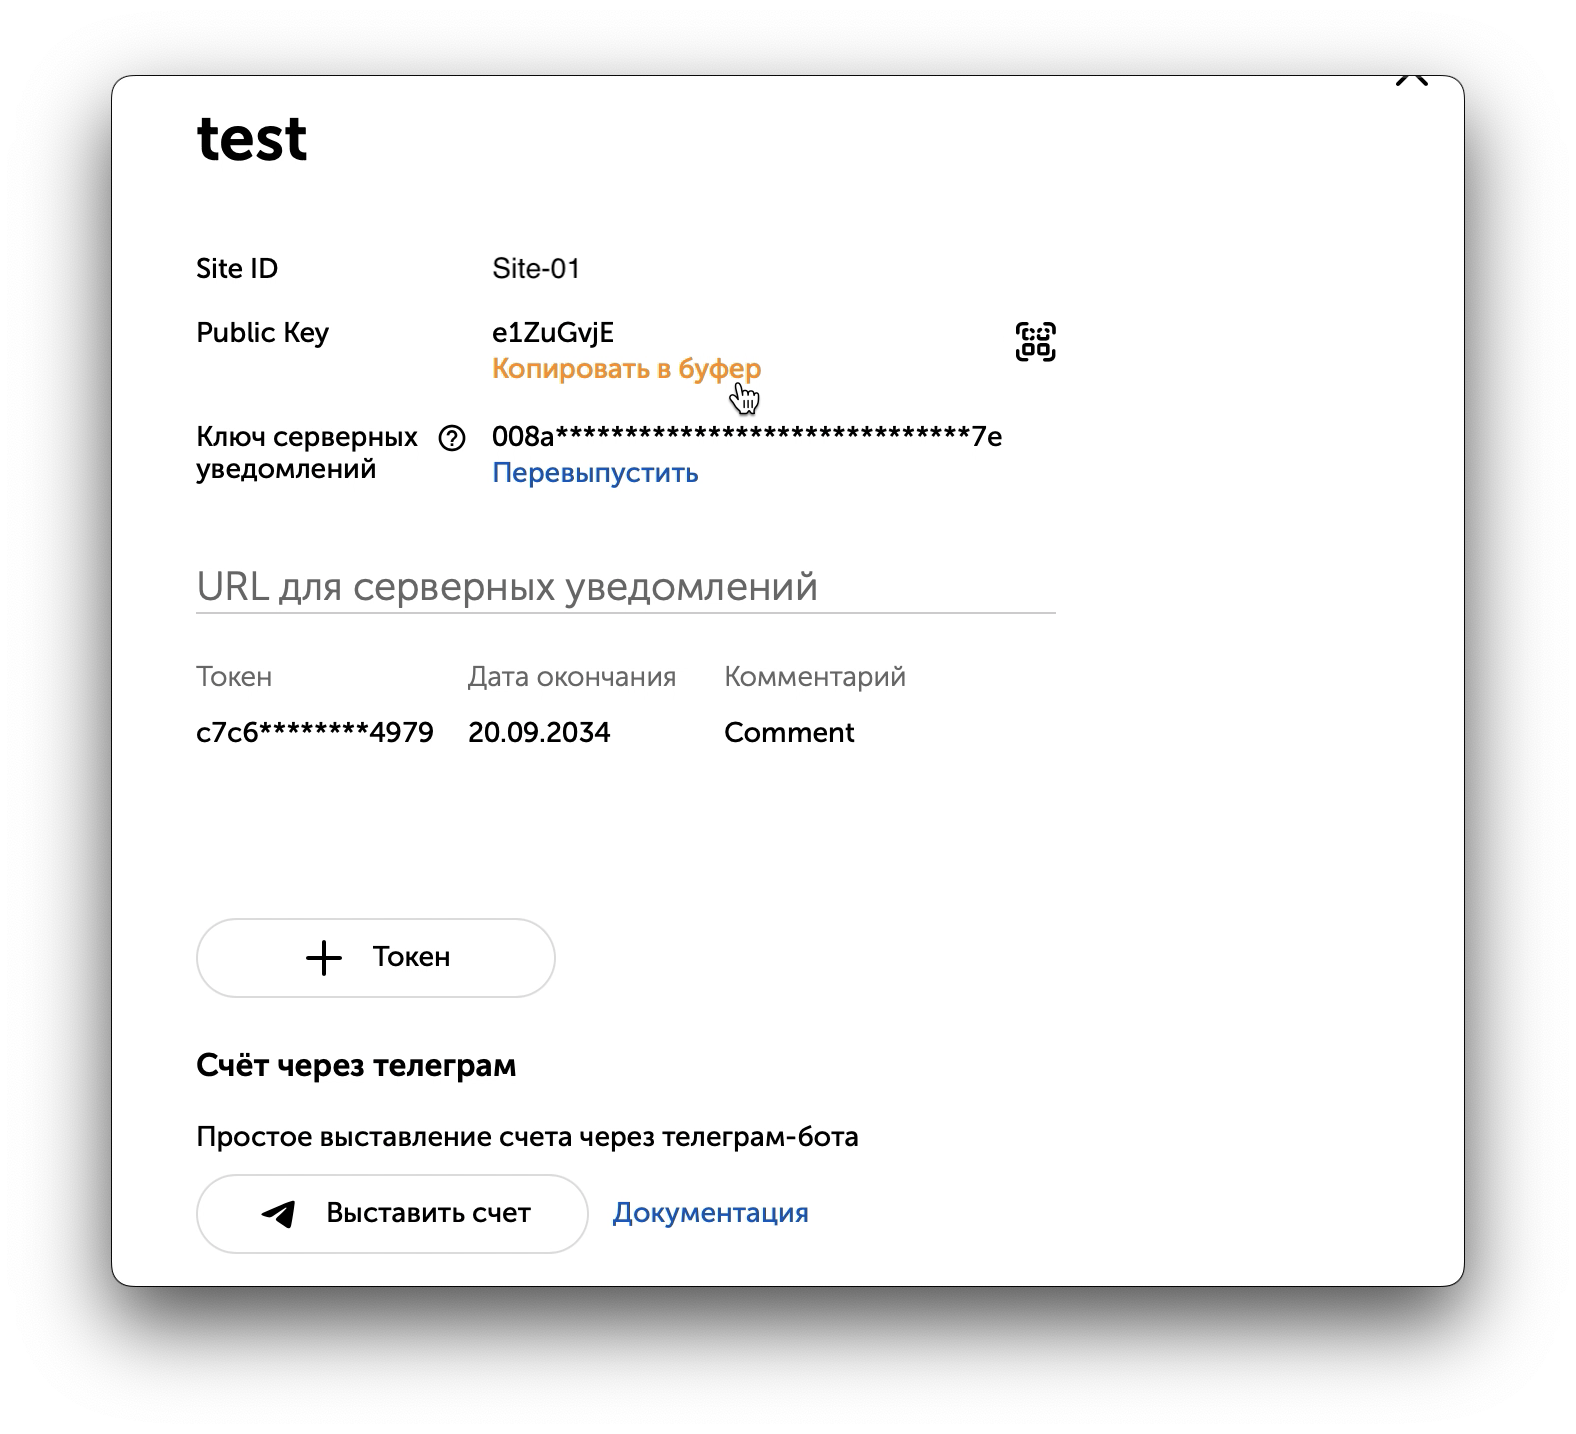The image size is (1576, 1434).
Task: Select the Public Key value e1ZuGvjE
Action: (x=554, y=331)
